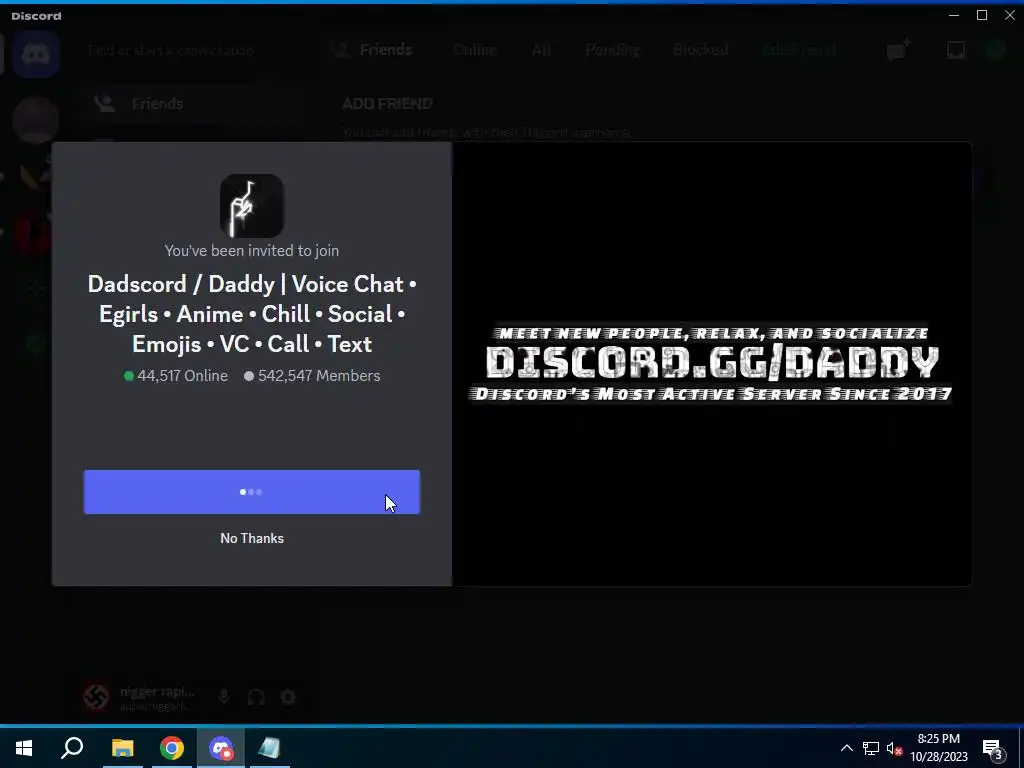Switch to the Online friends tab
Image resolution: width=1024 pixels, height=768 pixels.
pyautogui.click(x=475, y=50)
